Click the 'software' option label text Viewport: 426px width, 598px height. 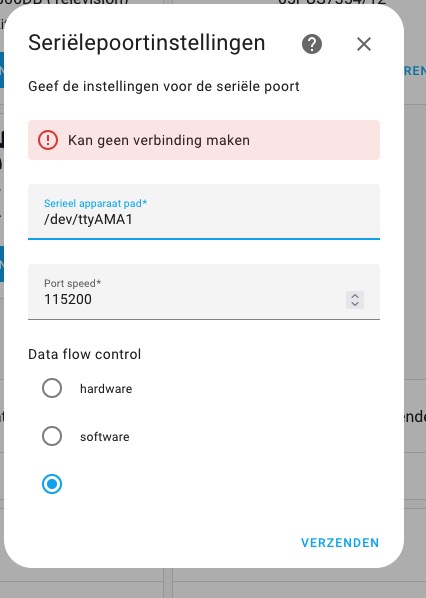[x=104, y=437]
